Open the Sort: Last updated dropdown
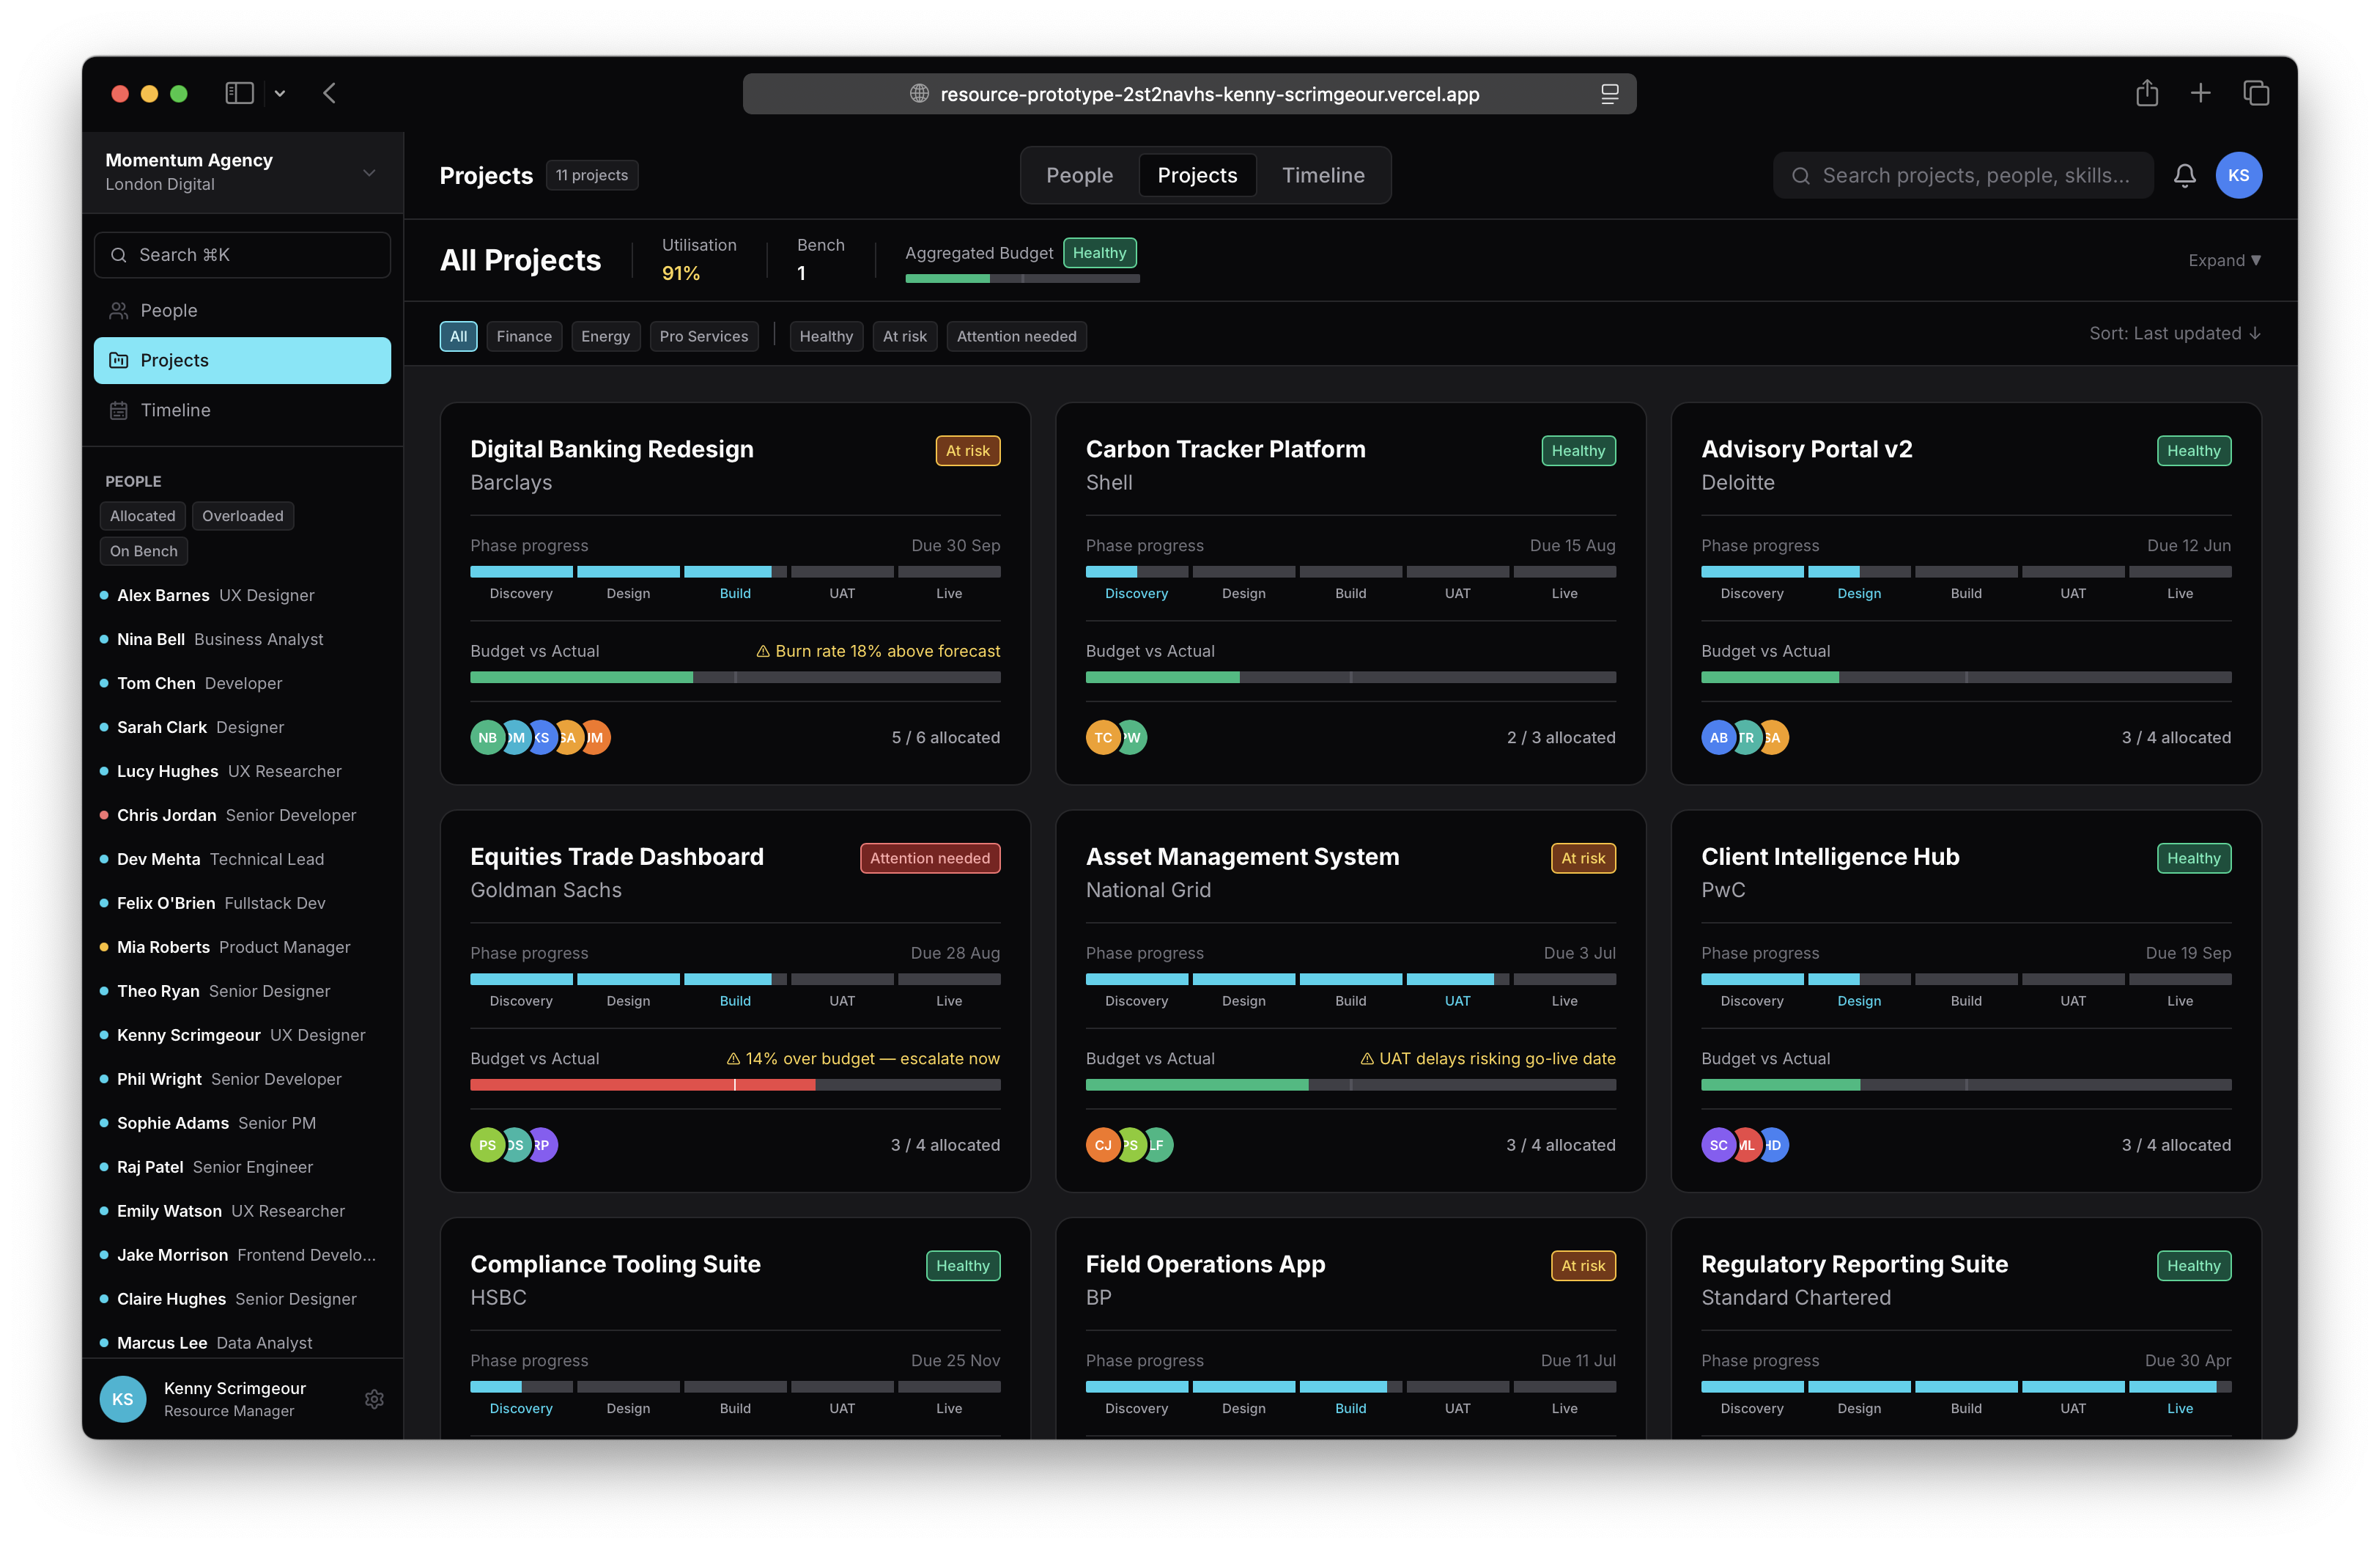 point(2174,333)
